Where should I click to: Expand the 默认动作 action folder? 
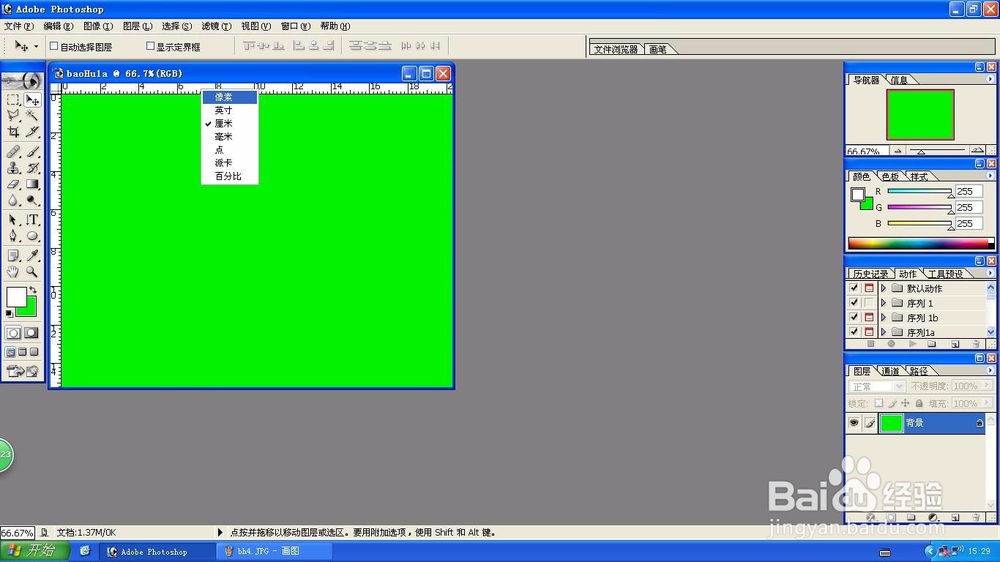coord(883,288)
